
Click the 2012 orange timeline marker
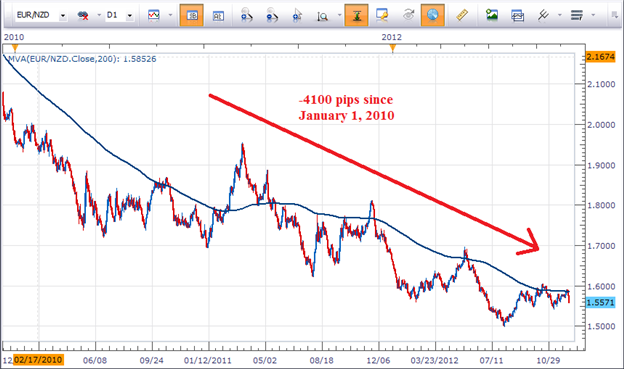pos(393,49)
